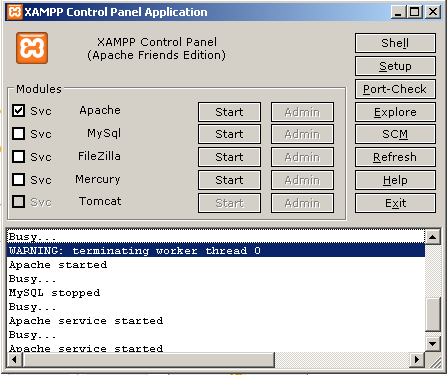This screenshot has width=448, height=375.
Task: Enable the FileZilla Svc checkbox
Action: [x=18, y=156]
